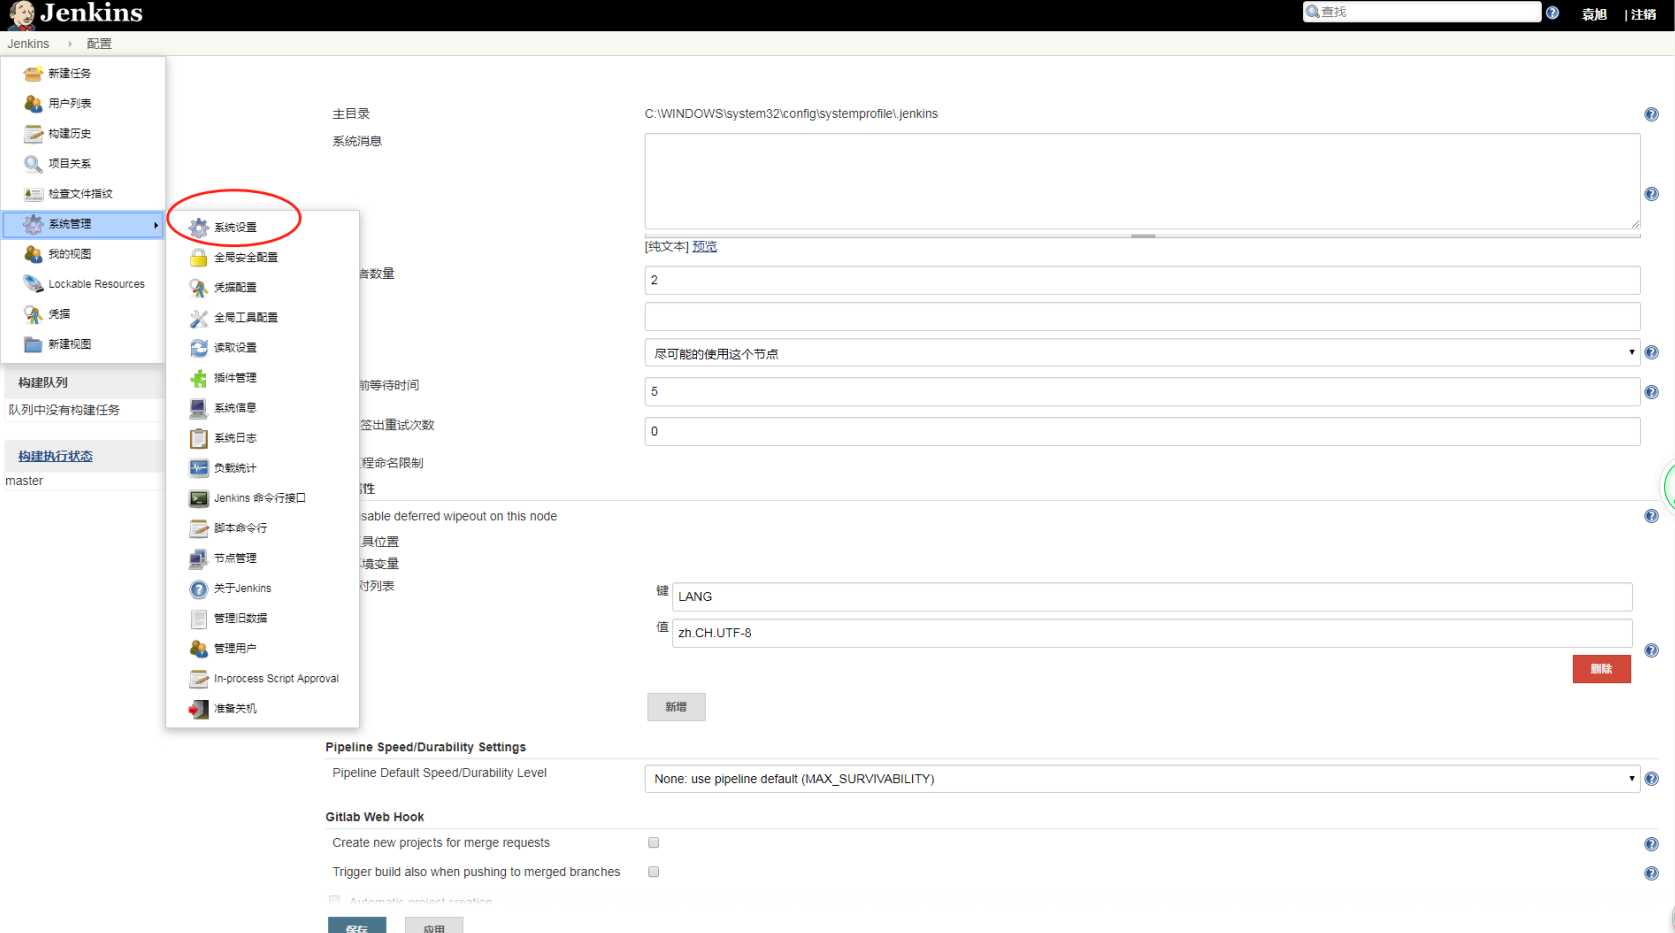1675x933 pixels.
Task: Click the 我的视图 icon in the sidebar
Action: [33, 254]
